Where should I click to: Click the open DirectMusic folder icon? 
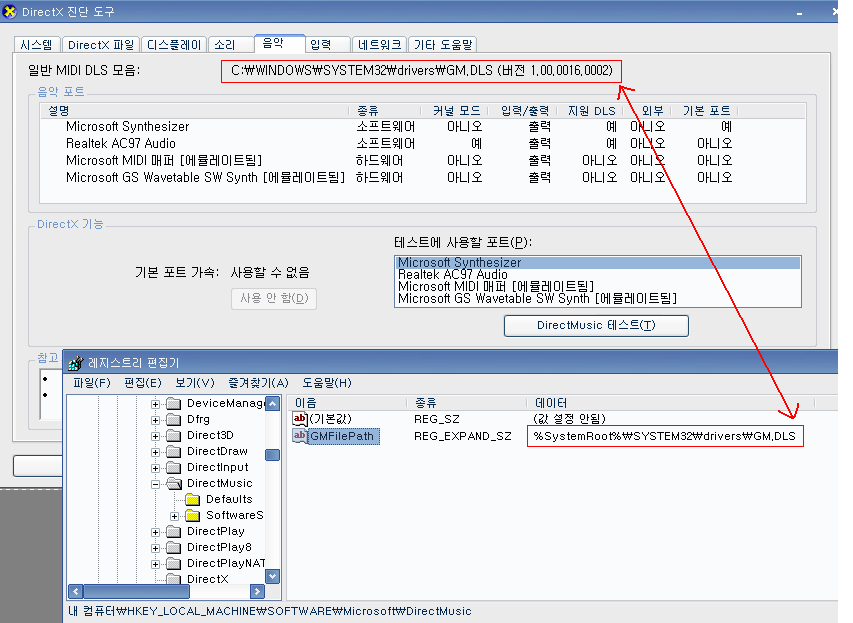pyautogui.click(x=174, y=483)
